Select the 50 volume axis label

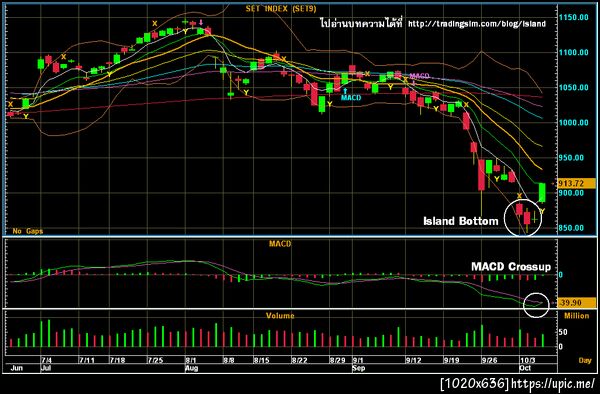(563, 332)
